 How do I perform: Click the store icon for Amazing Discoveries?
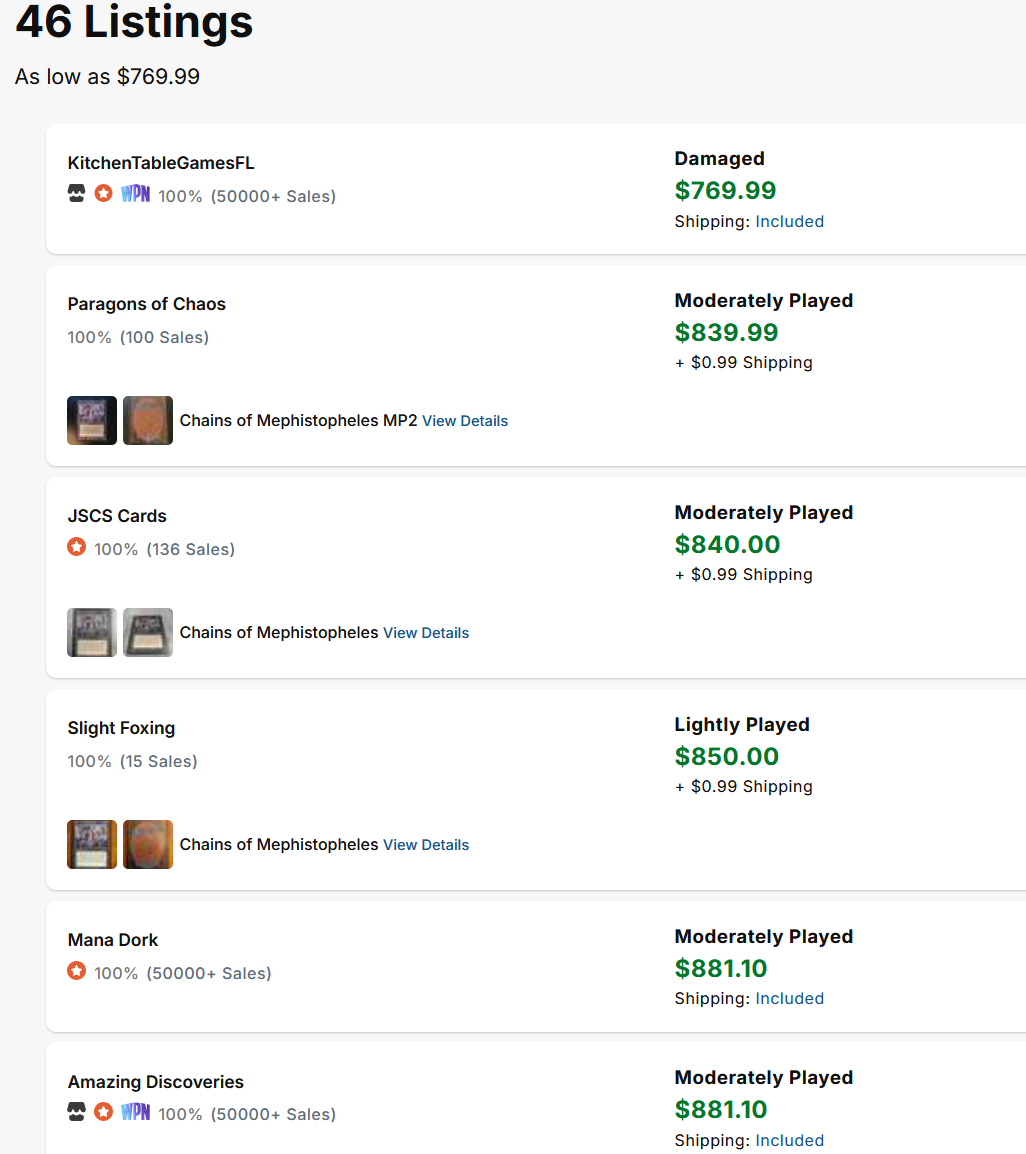tap(77, 1112)
